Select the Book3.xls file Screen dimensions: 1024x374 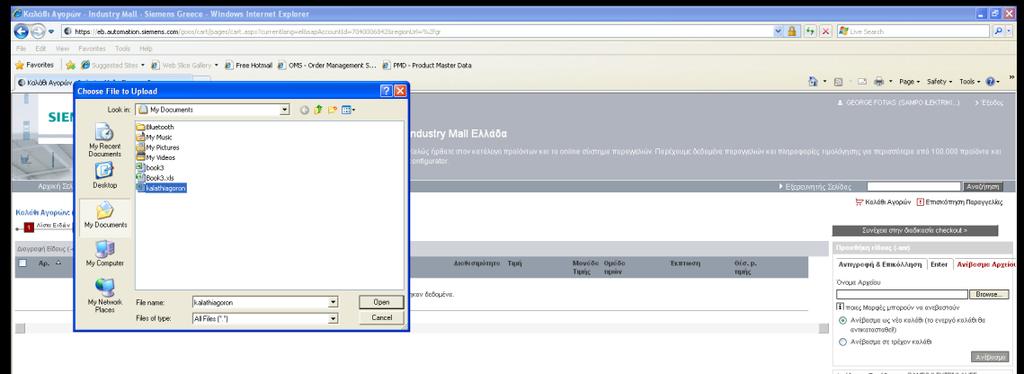pyautogui.click(x=155, y=178)
